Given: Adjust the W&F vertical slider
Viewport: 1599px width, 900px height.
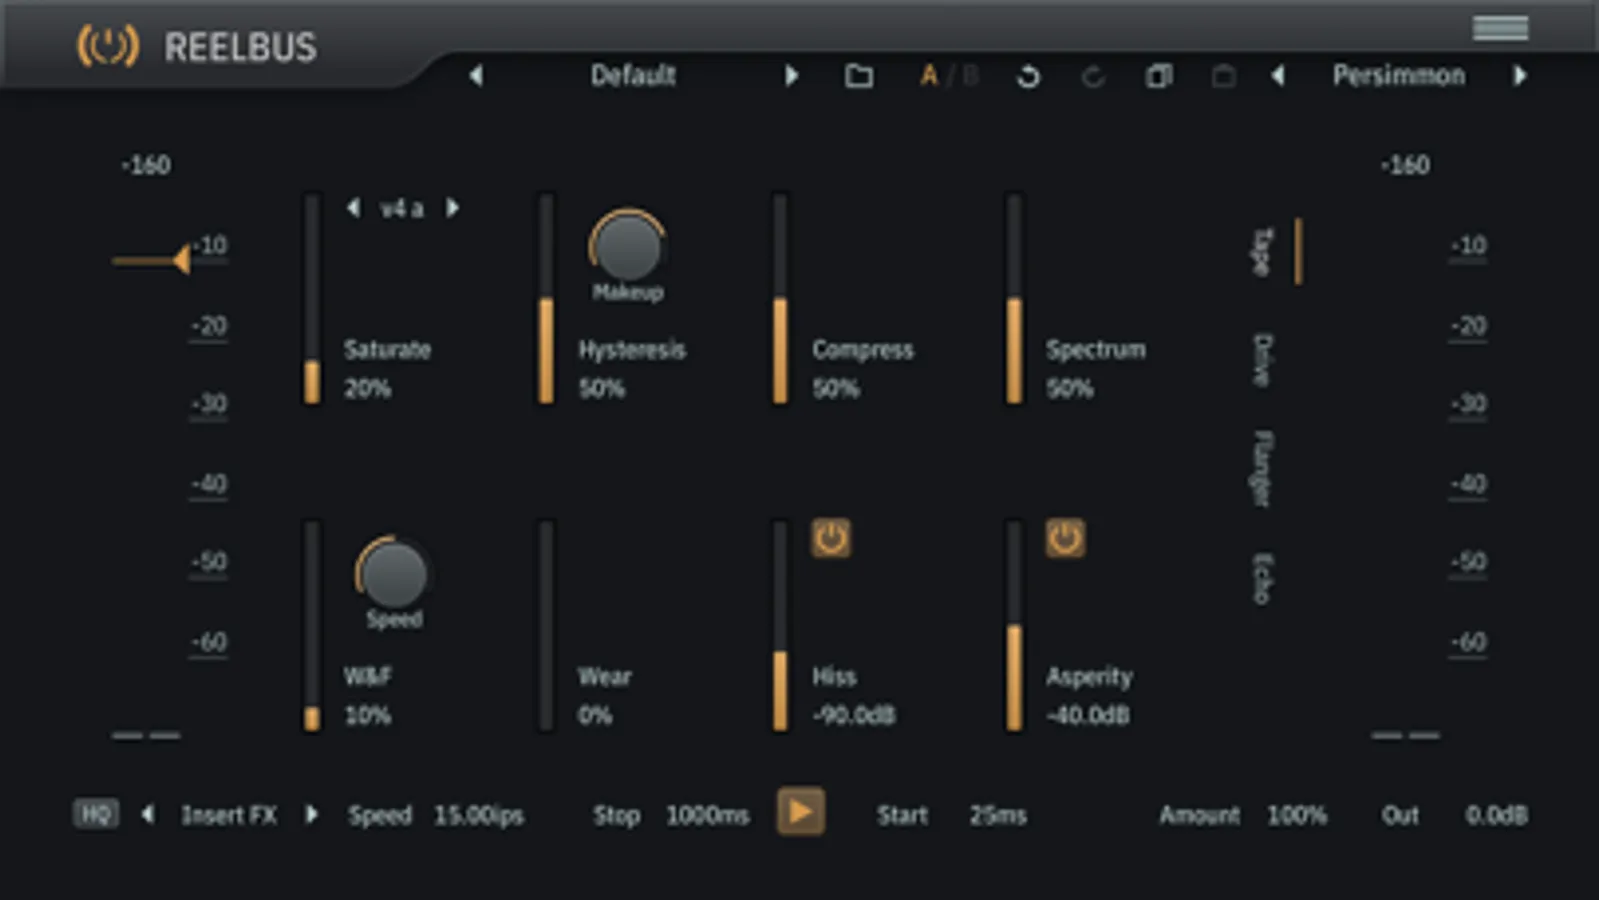Looking at the screenshot, I should click(x=312, y=625).
